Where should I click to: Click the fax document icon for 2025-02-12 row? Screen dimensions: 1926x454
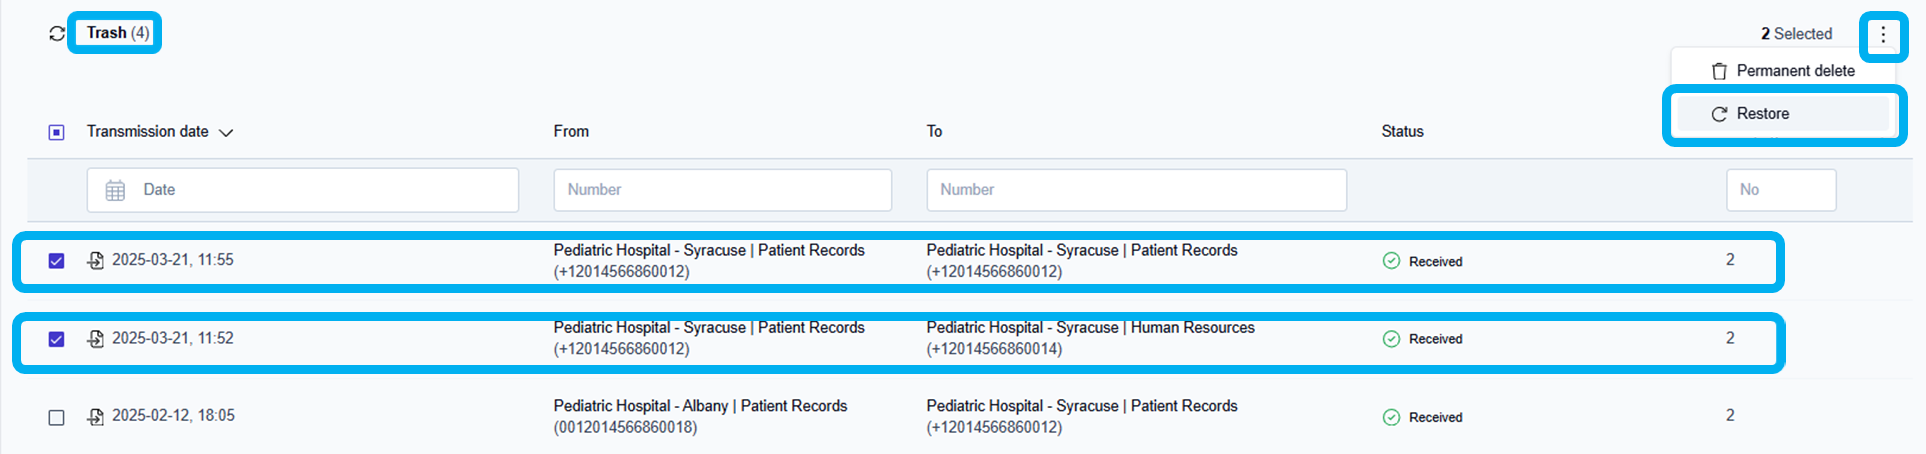[96, 416]
